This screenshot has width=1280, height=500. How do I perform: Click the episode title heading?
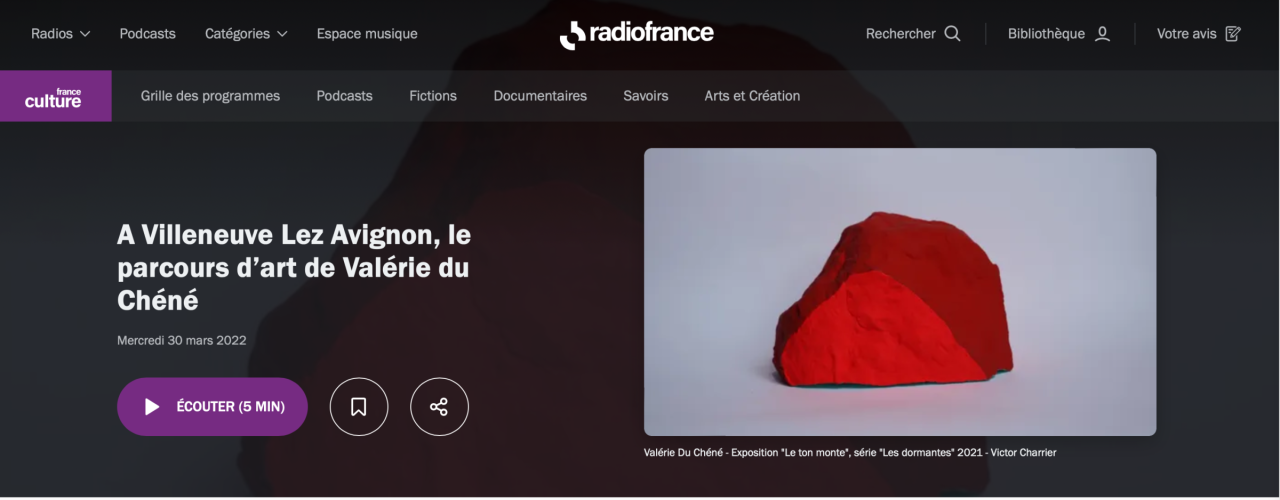(x=294, y=267)
